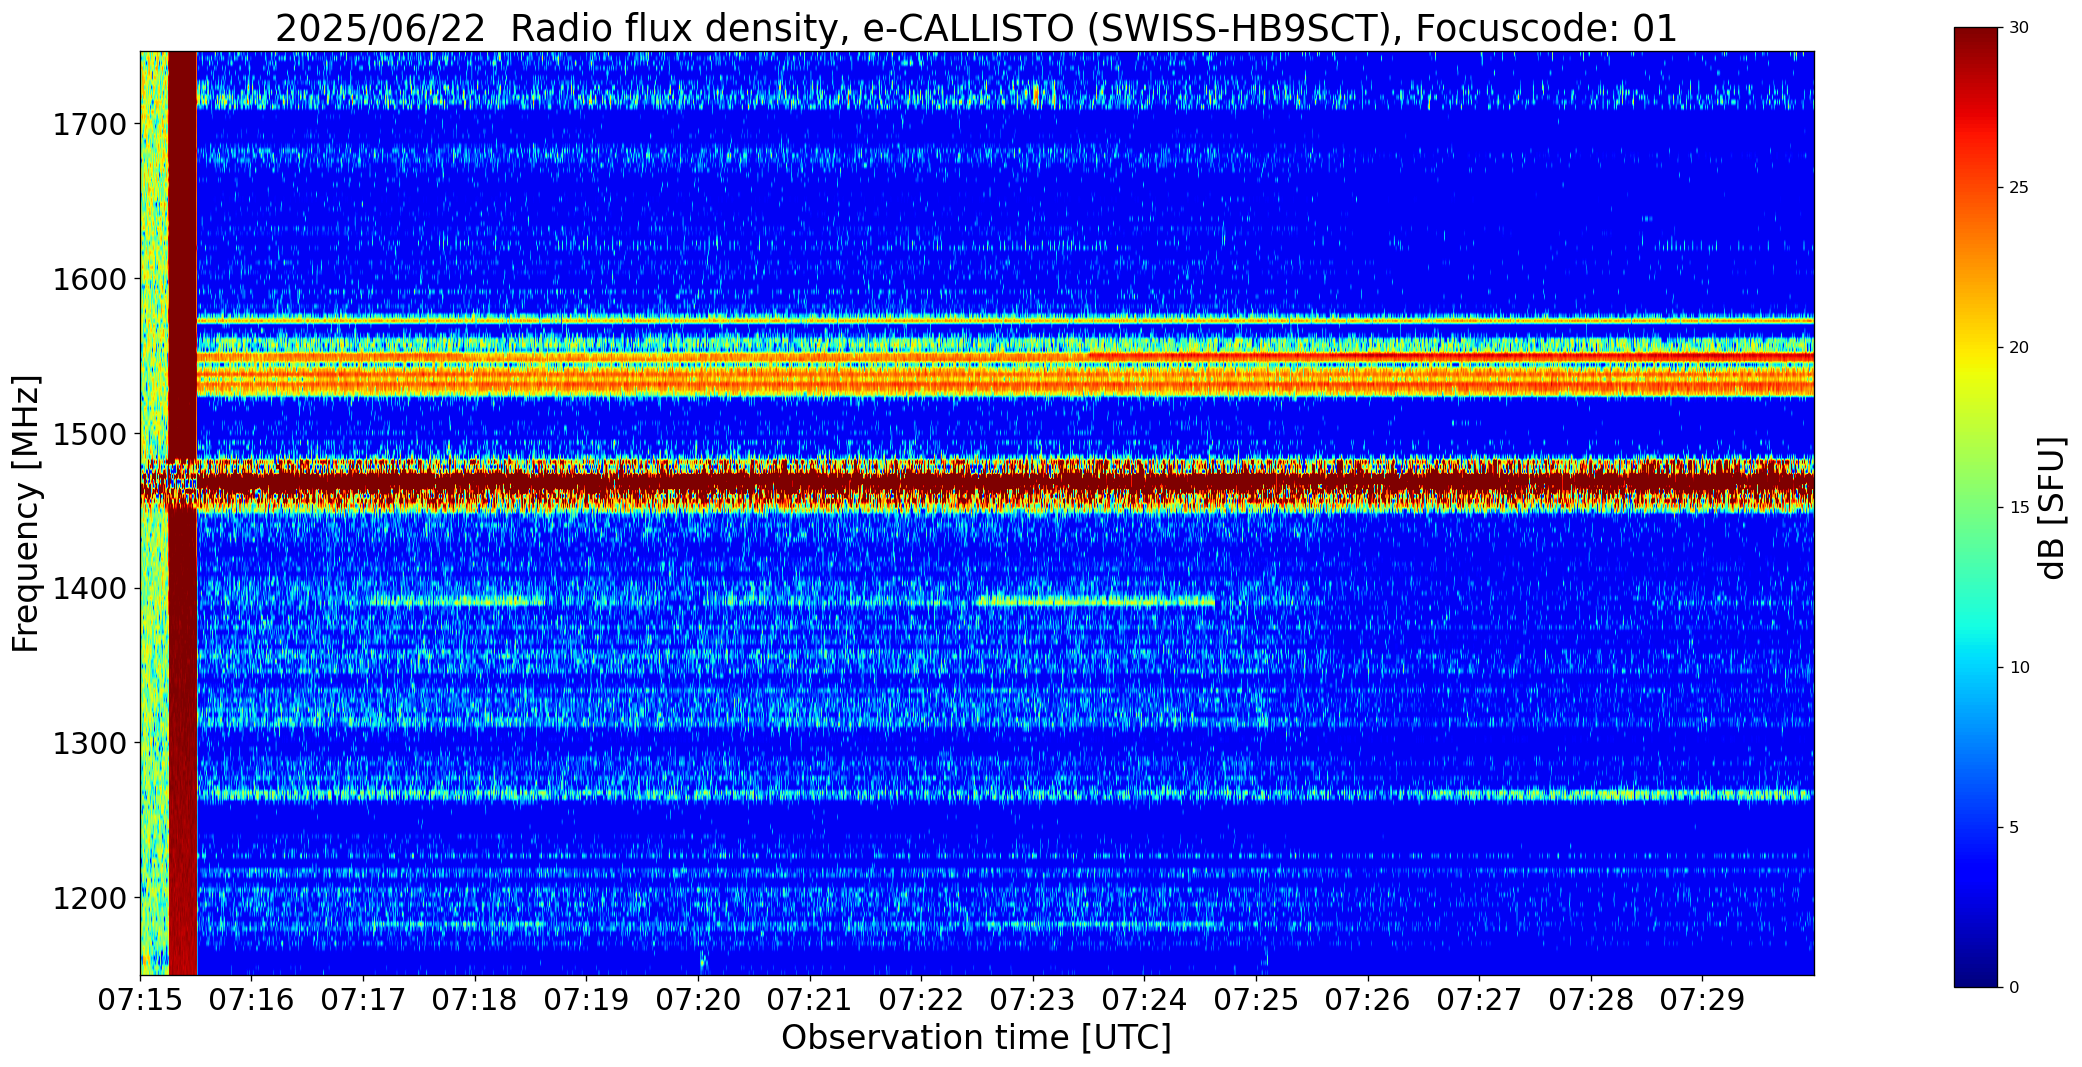This screenshot has height=1067, width=2082.
Task: Click the yellow streak at 1390 MHz near 07:23
Action: 1095,602
